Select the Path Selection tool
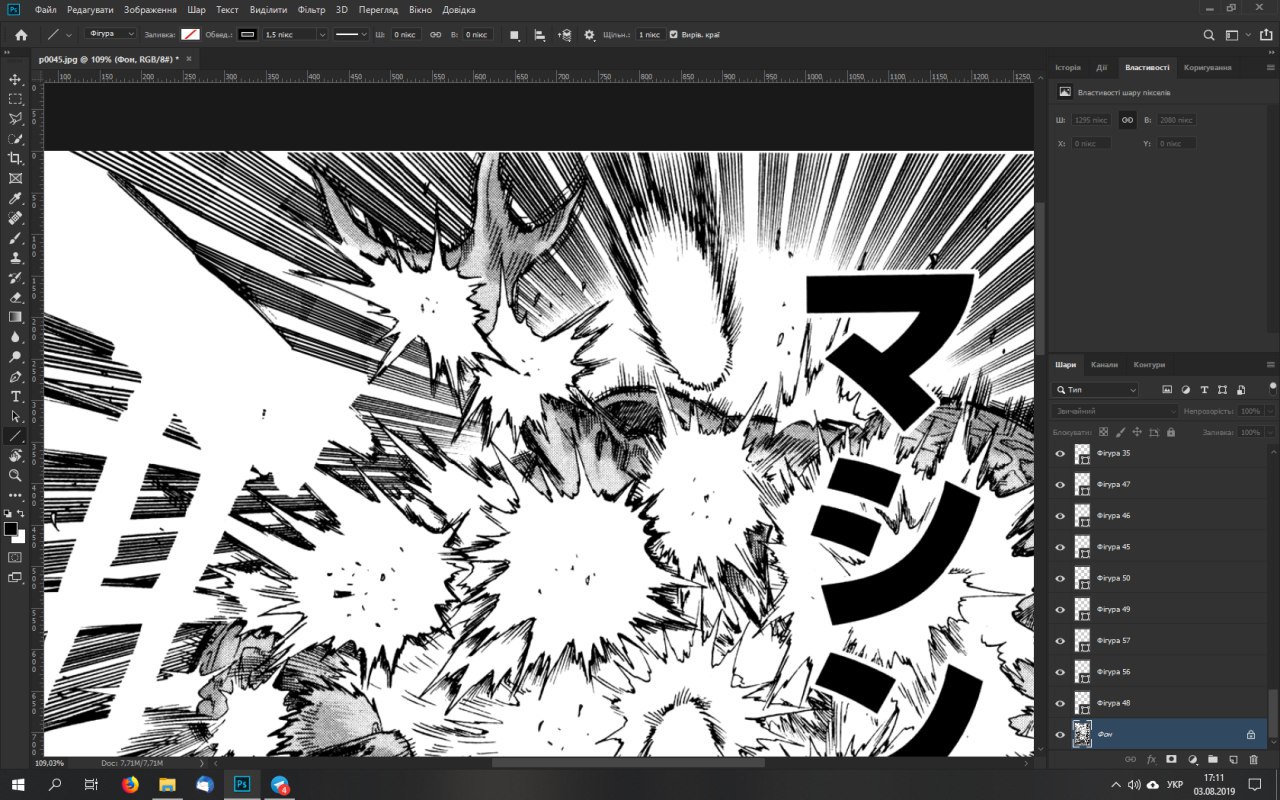 15,416
